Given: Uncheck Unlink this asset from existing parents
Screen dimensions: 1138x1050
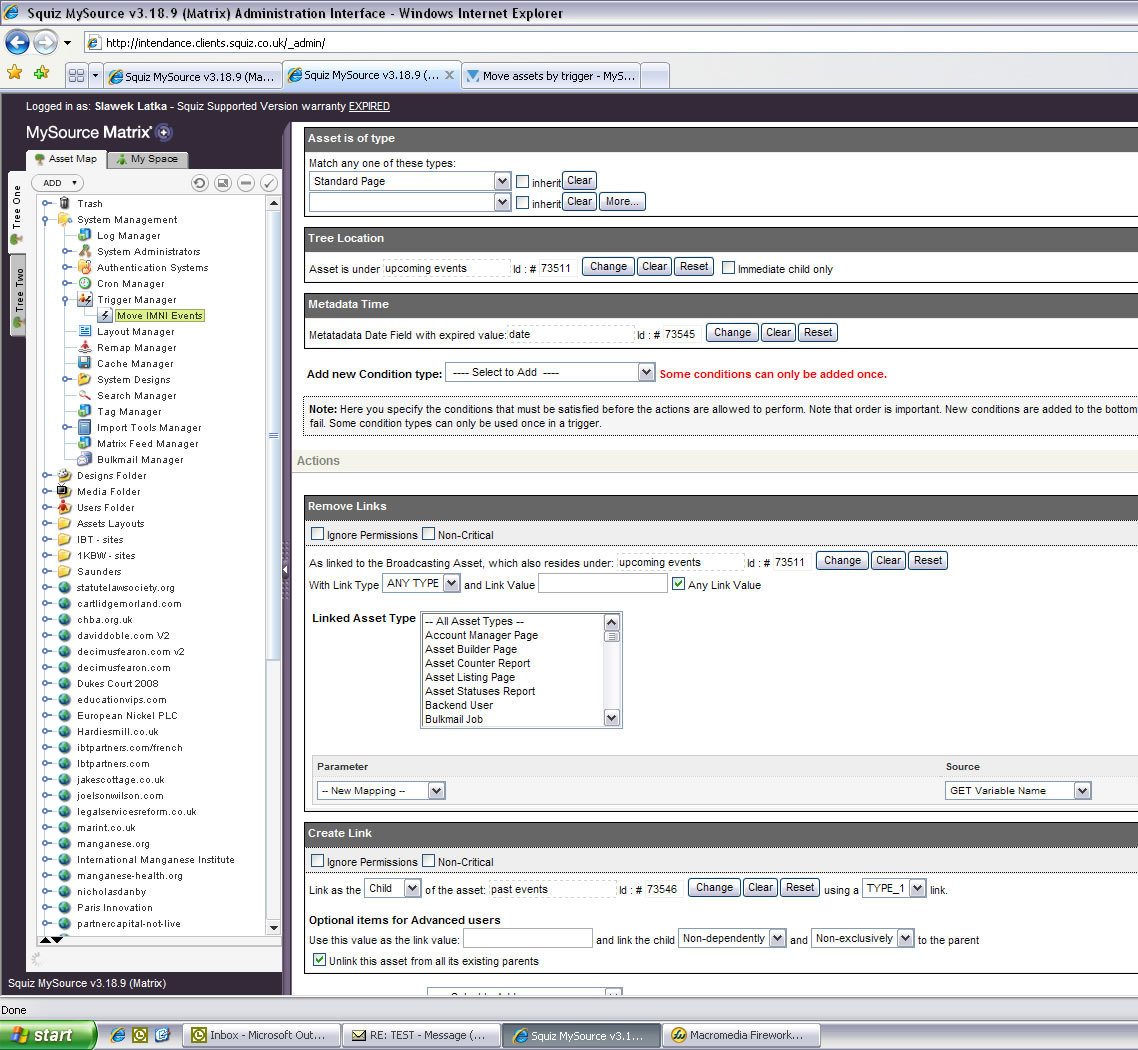Looking at the screenshot, I should tap(319, 959).
